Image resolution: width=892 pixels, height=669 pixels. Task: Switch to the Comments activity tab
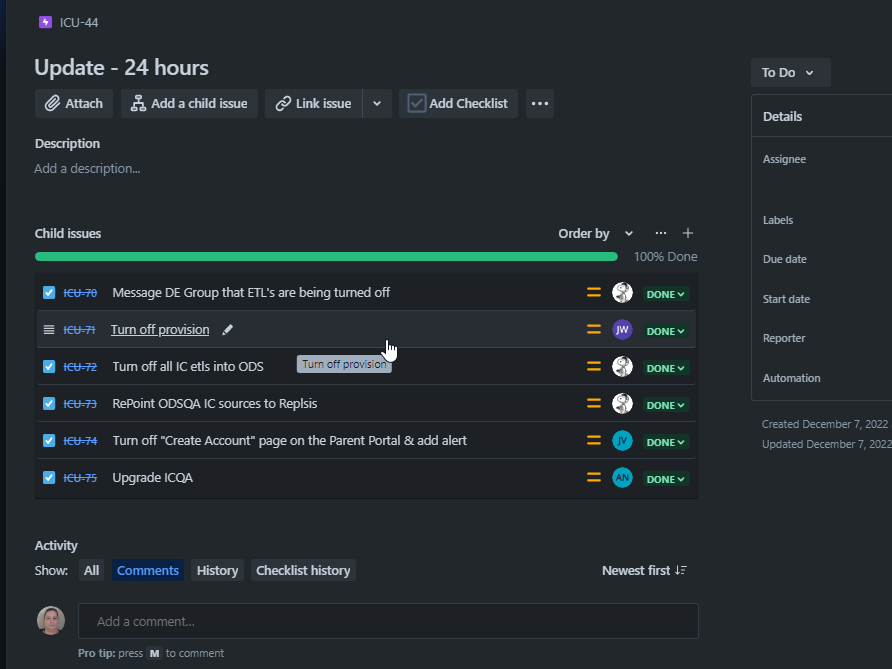[x=148, y=570]
